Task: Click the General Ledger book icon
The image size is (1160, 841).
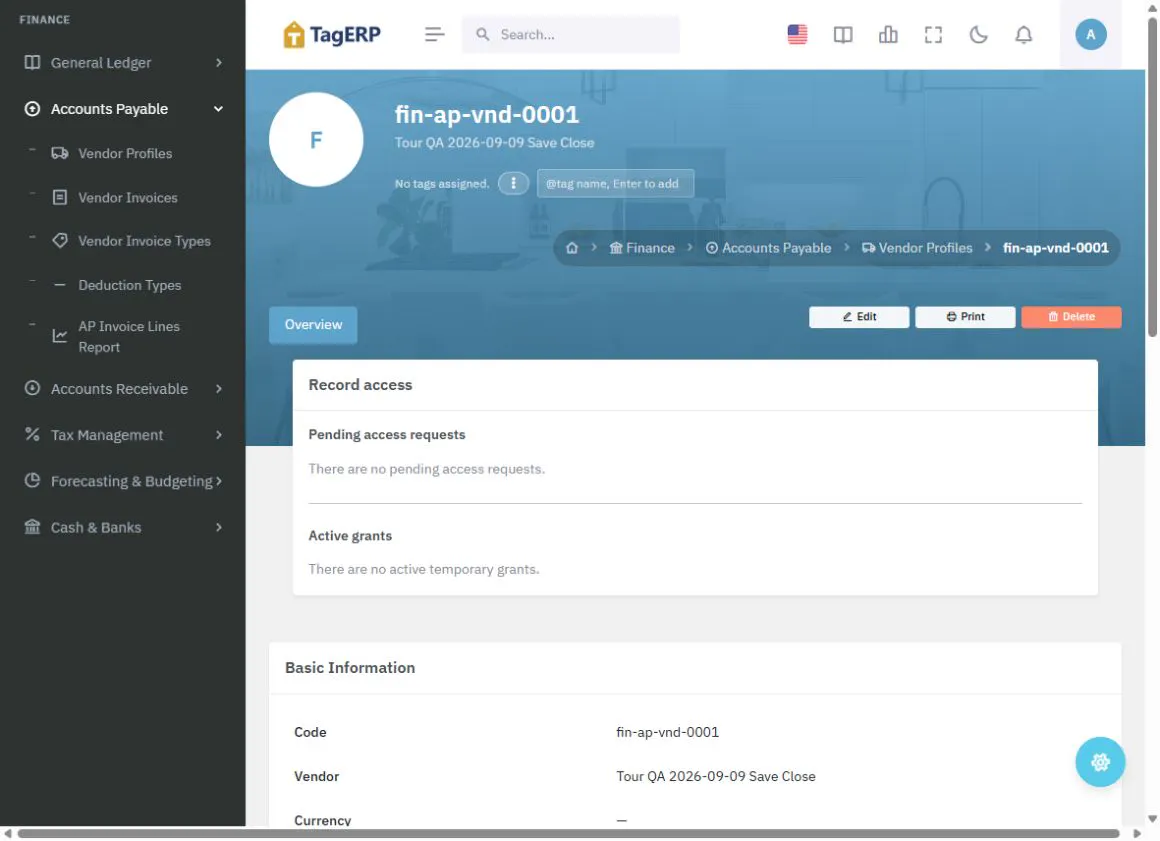Action: pyautogui.click(x=32, y=62)
